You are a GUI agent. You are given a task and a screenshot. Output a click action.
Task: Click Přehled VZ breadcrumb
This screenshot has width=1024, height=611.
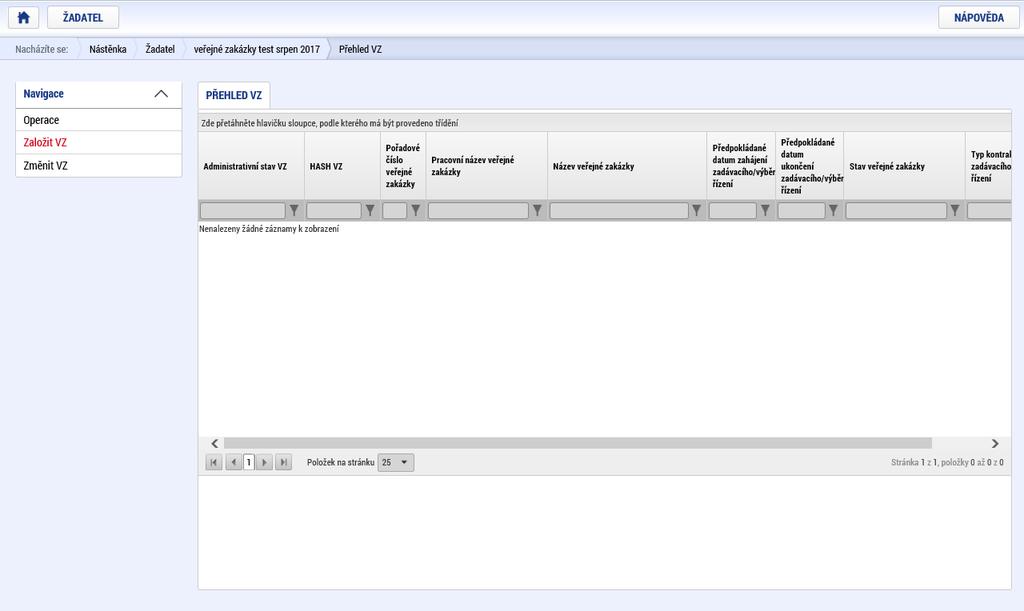tap(360, 49)
